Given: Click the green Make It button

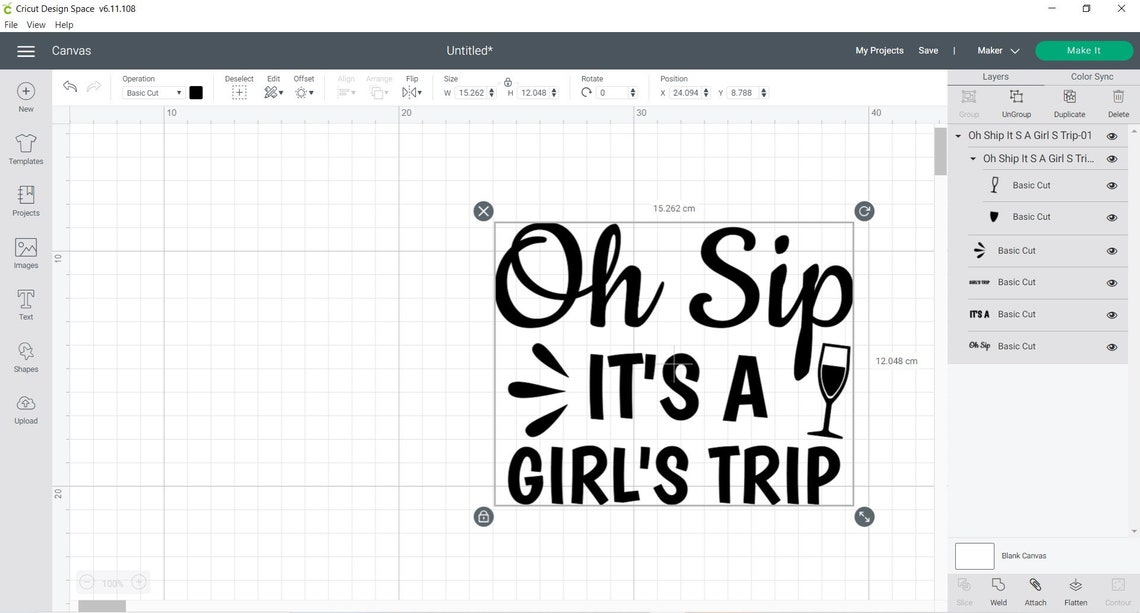Looking at the screenshot, I should 1084,50.
